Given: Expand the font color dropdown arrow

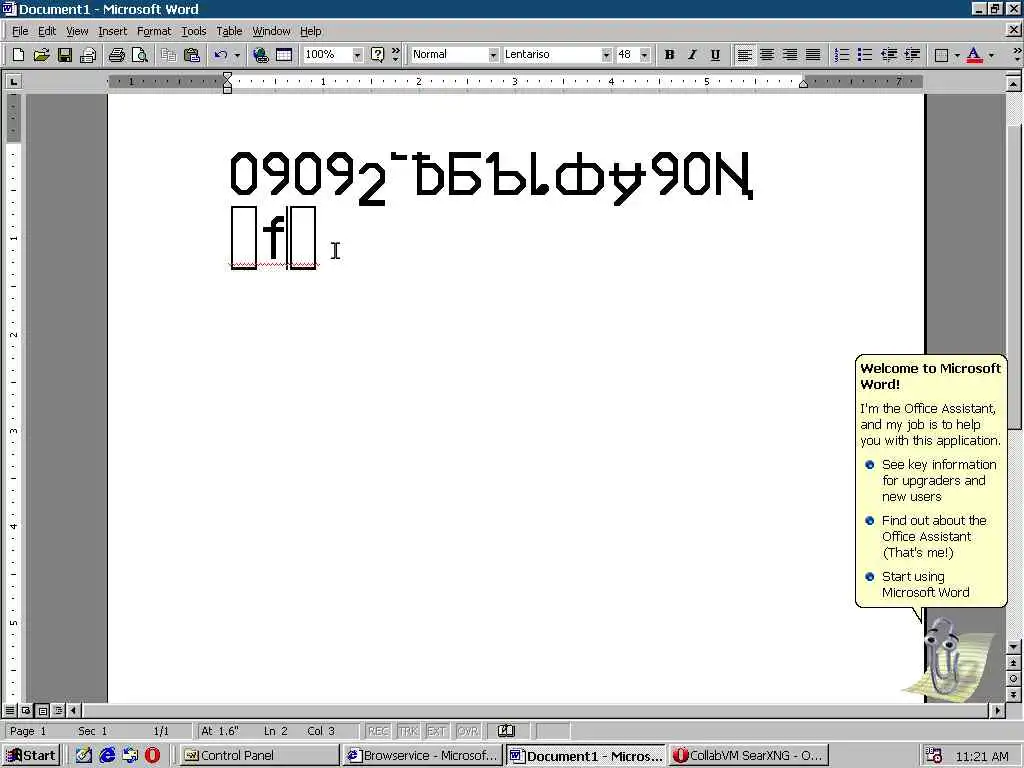Looking at the screenshot, I should point(991,55).
